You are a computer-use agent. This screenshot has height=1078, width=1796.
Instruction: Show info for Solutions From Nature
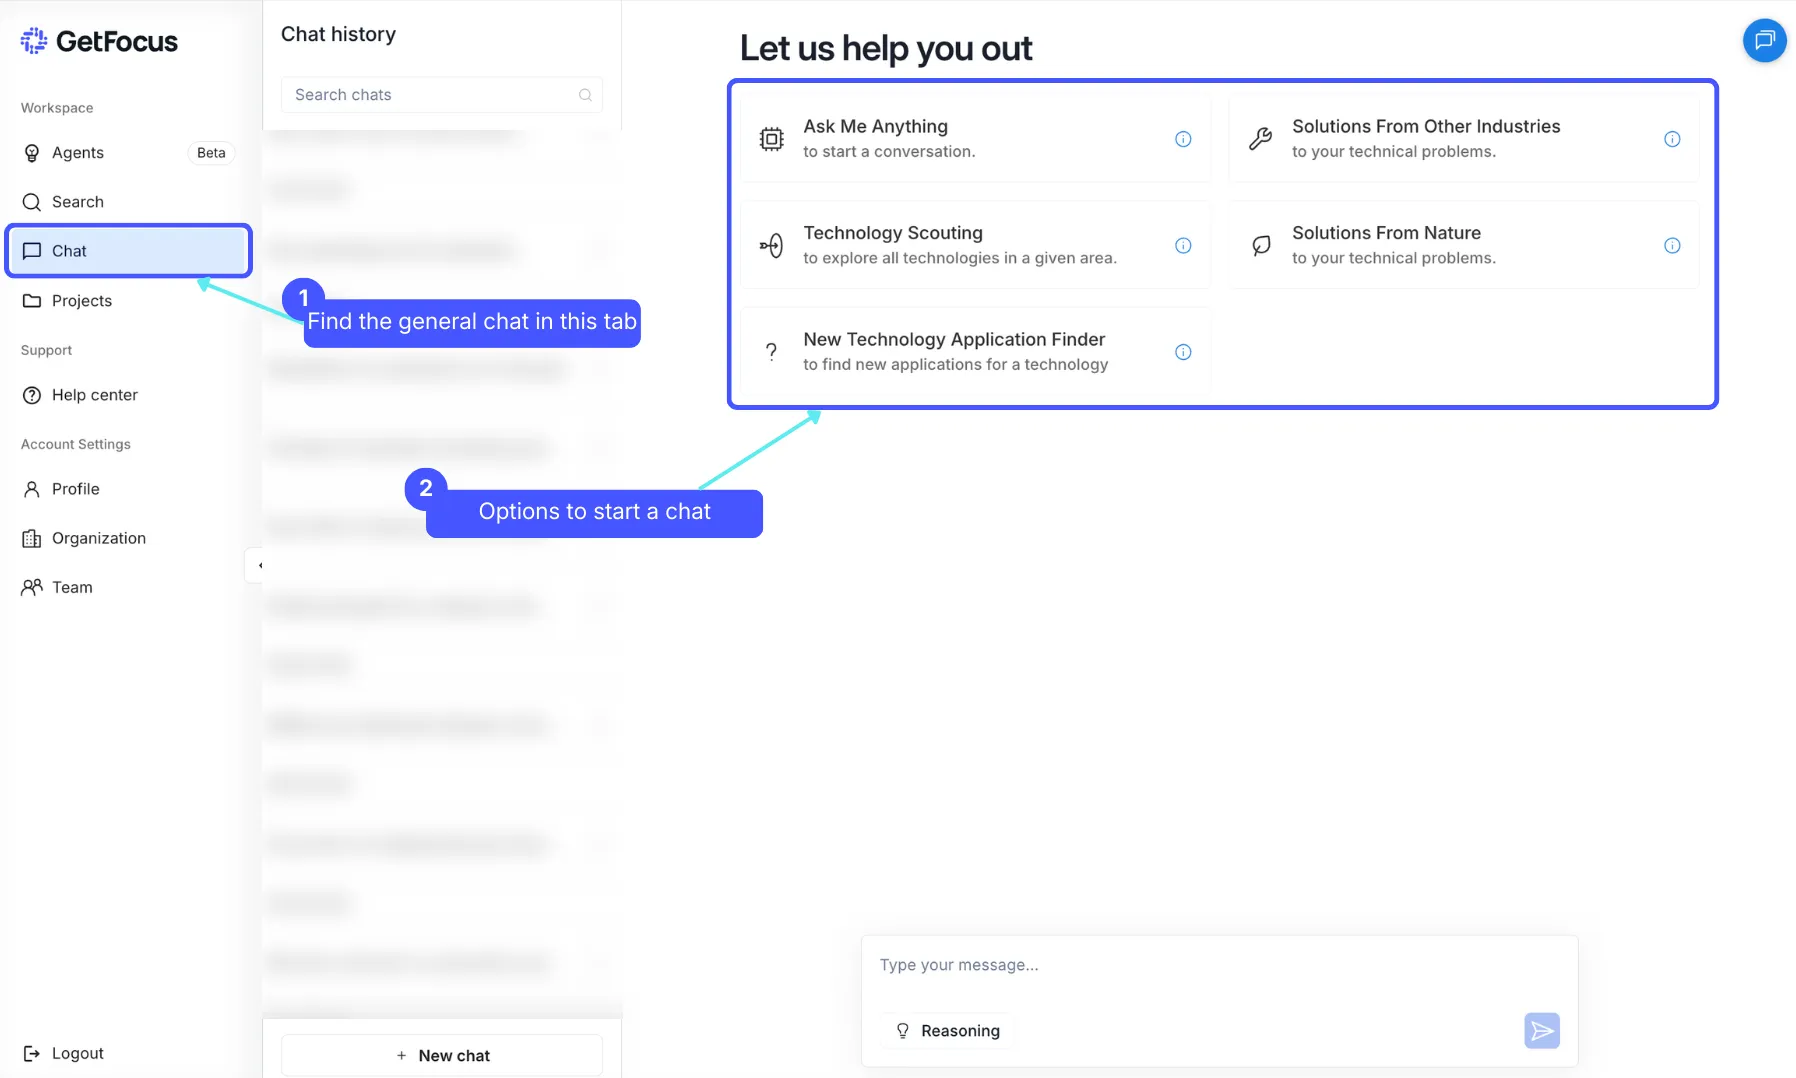pyautogui.click(x=1672, y=245)
